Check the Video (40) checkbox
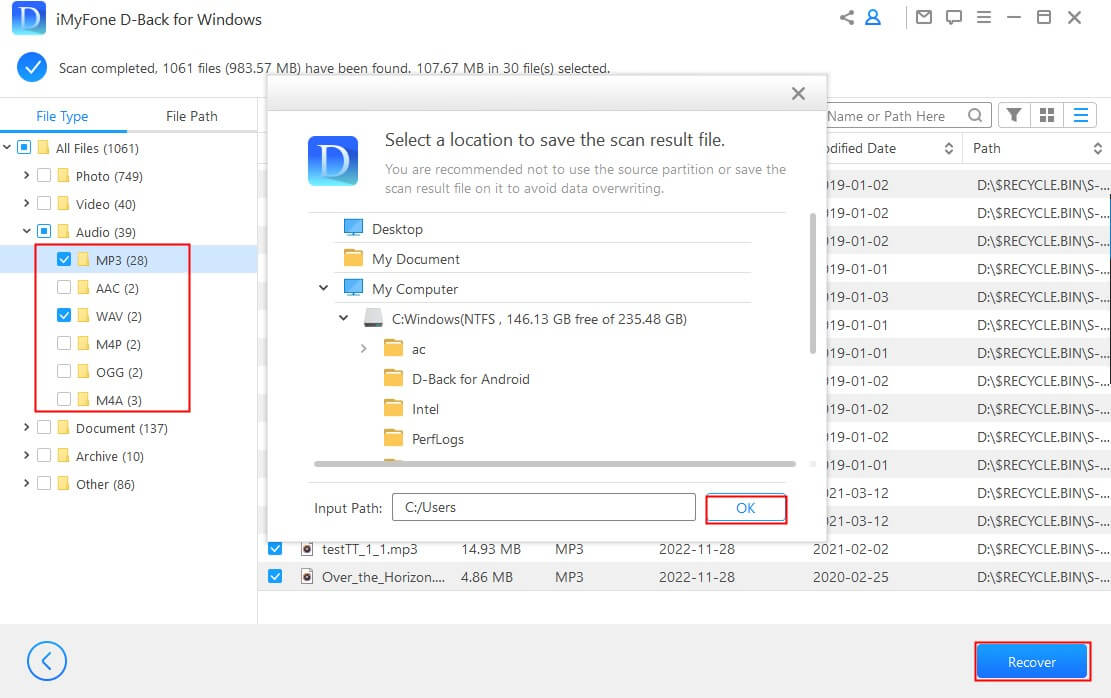1111x698 pixels. point(44,203)
